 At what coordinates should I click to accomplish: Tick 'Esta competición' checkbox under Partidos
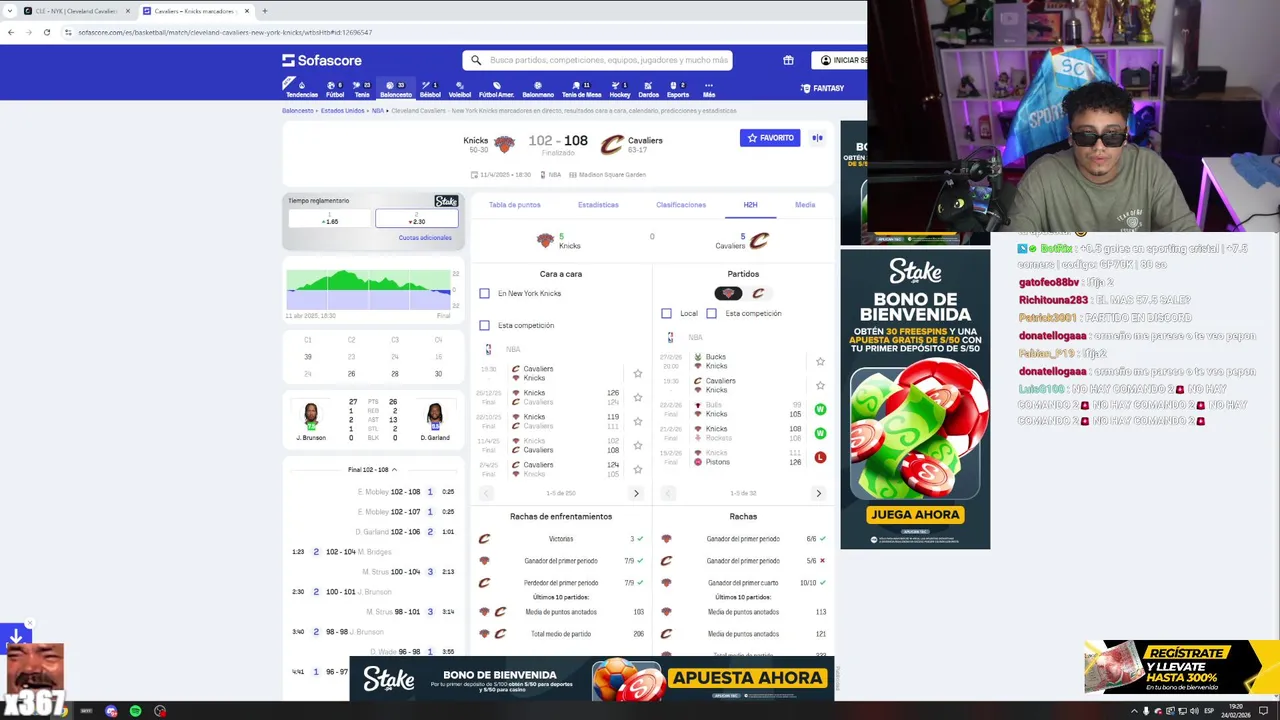tap(712, 313)
